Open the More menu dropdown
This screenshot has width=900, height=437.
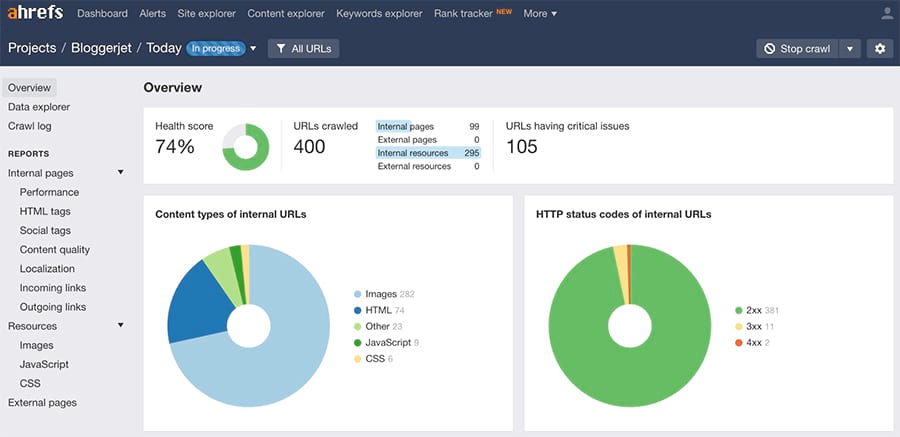click(540, 14)
